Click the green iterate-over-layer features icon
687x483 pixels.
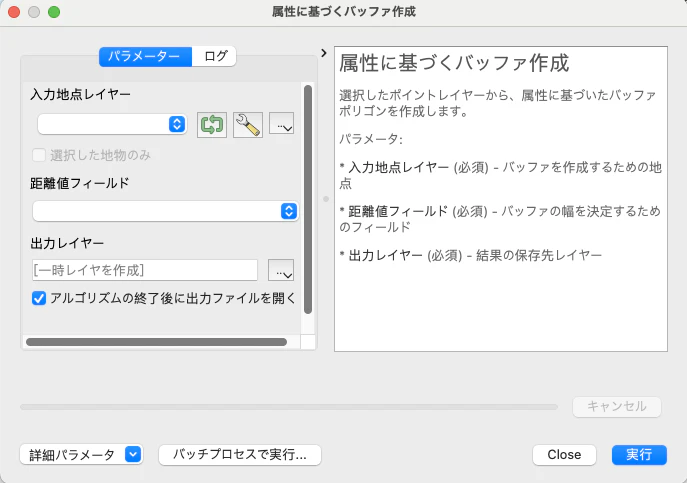[x=212, y=125]
